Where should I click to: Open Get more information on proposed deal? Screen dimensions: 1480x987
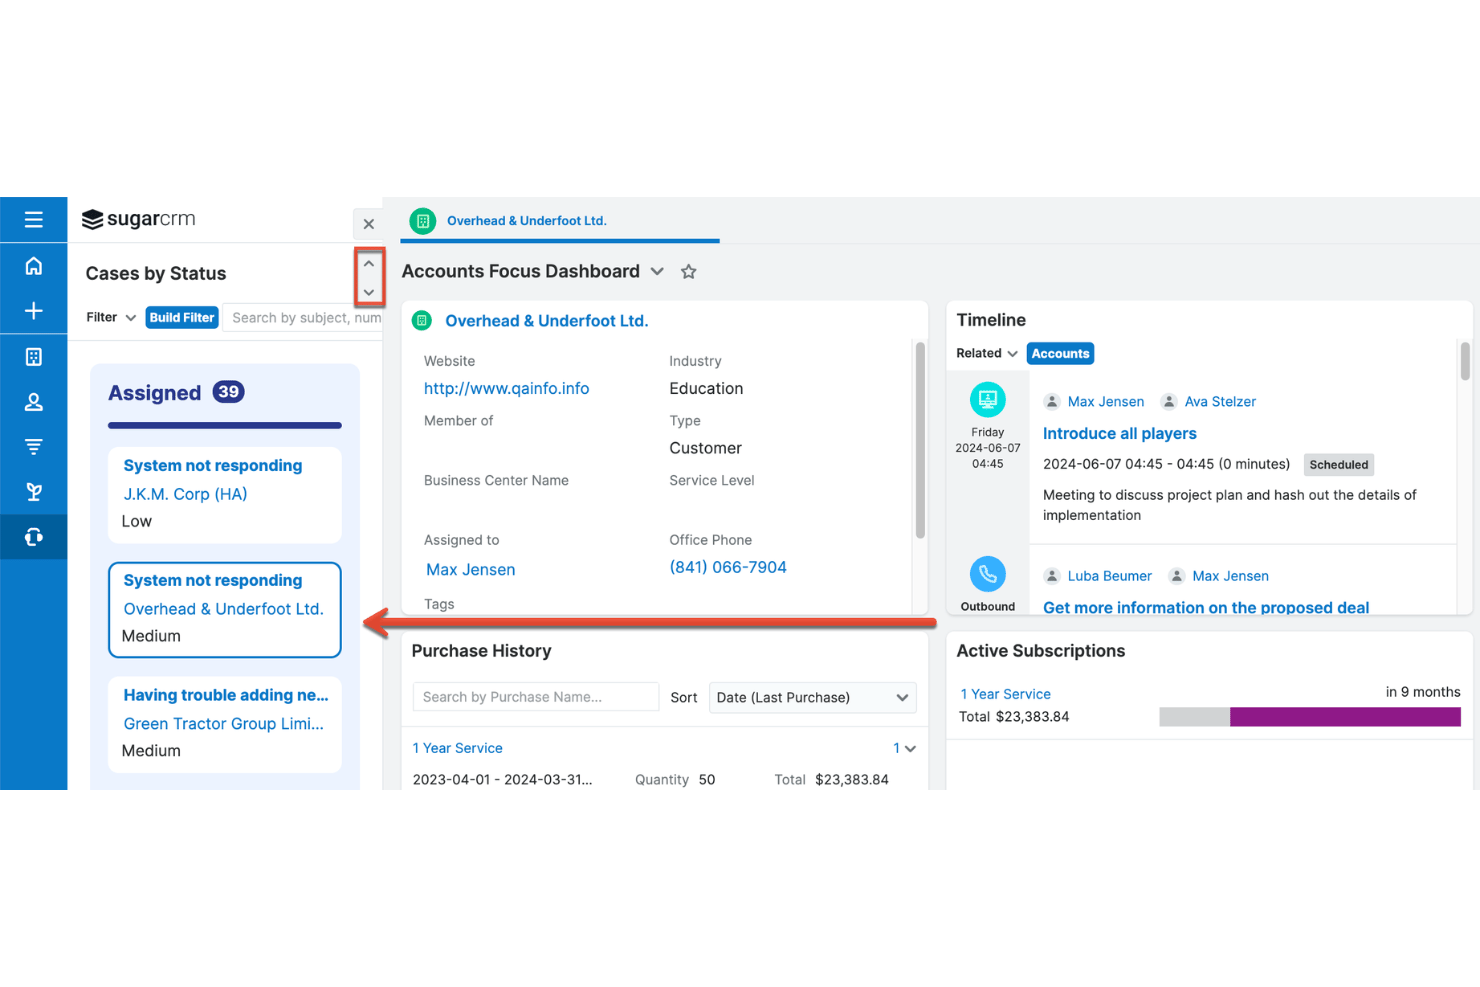tap(1206, 608)
